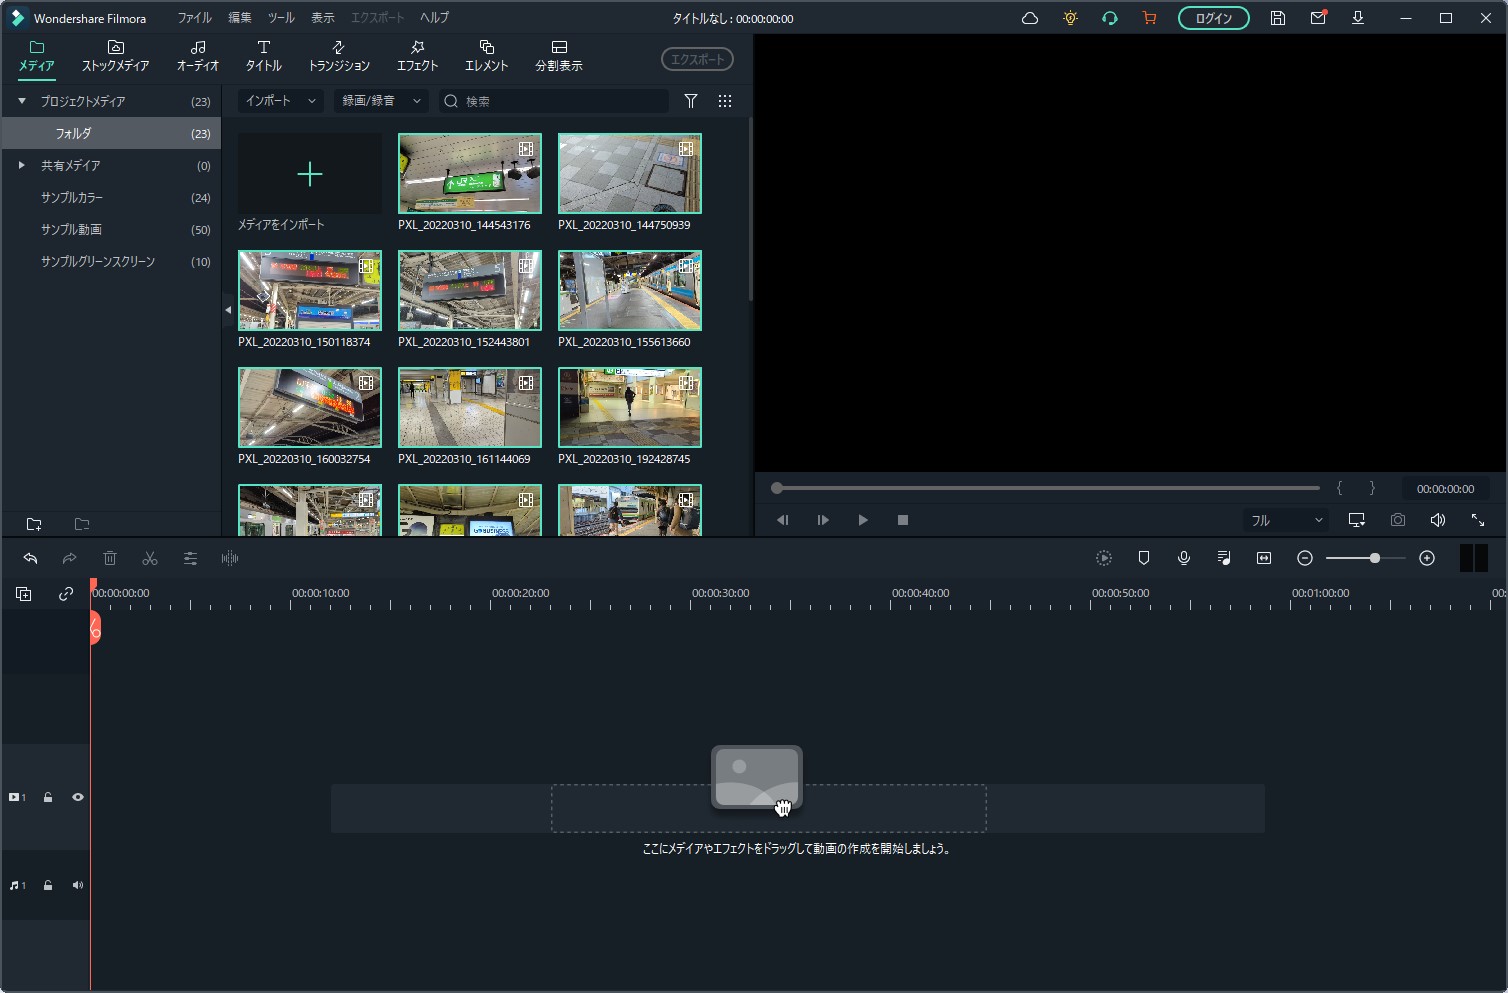Expand the 共有メディア tree item
The width and height of the screenshot is (1508, 993).
[x=22, y=165]
